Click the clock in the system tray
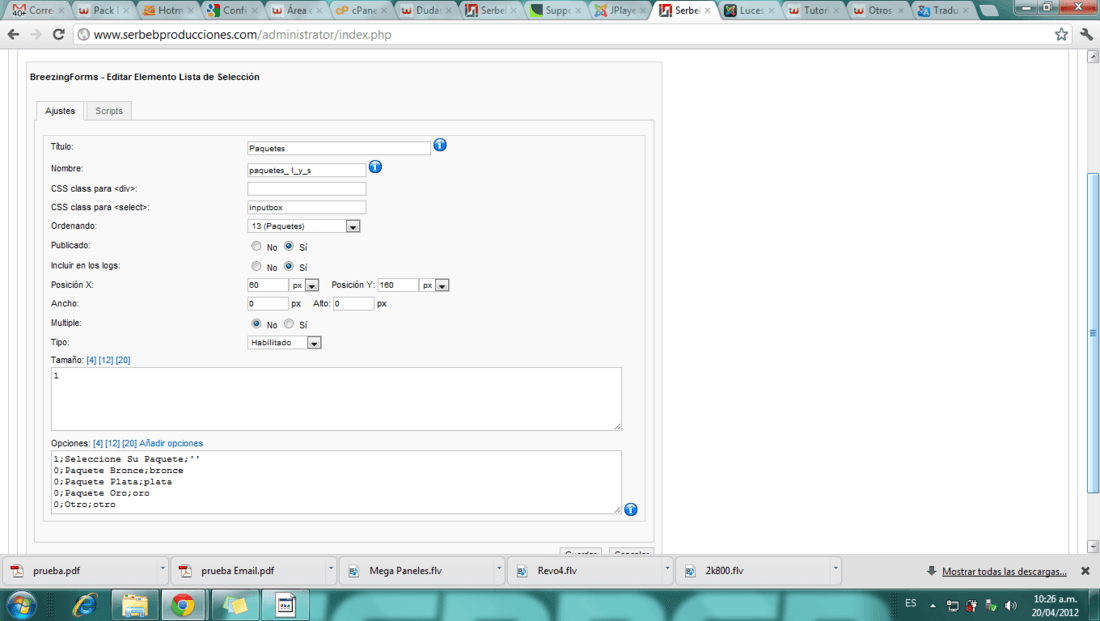 pyautogui.click(x=1054, y=606)
